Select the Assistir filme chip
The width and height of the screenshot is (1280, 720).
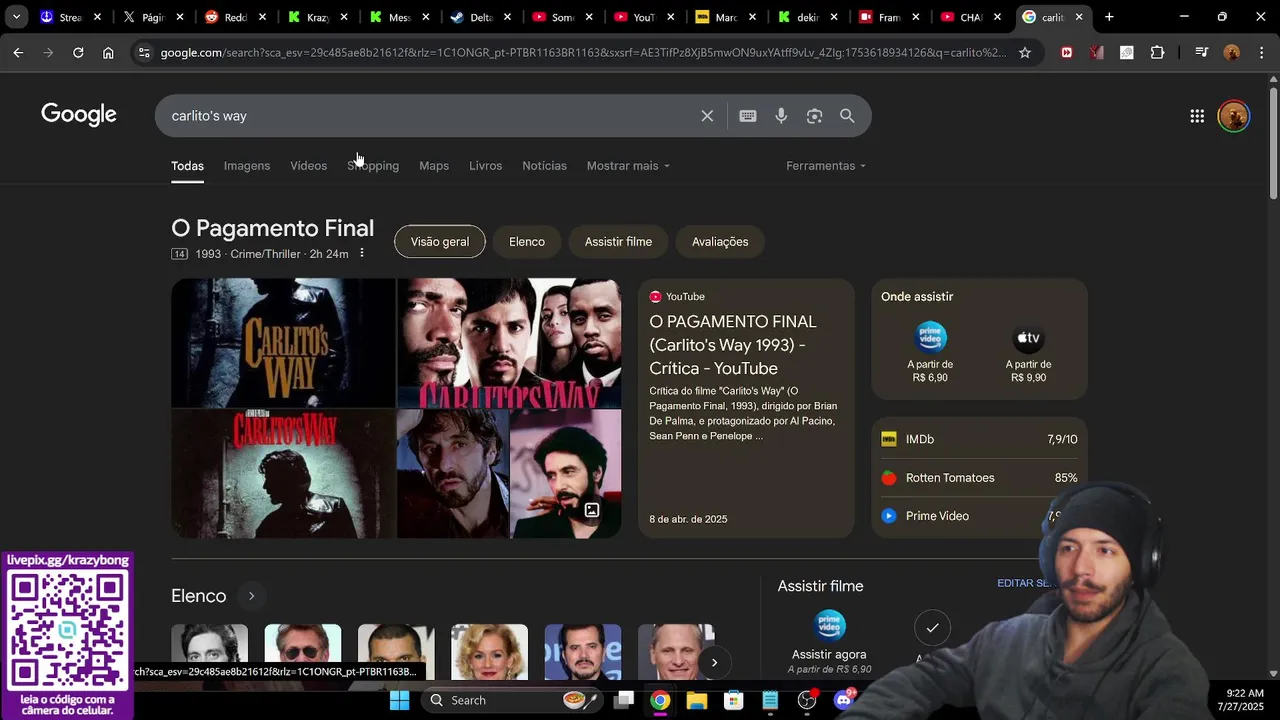tap(618, 242)
